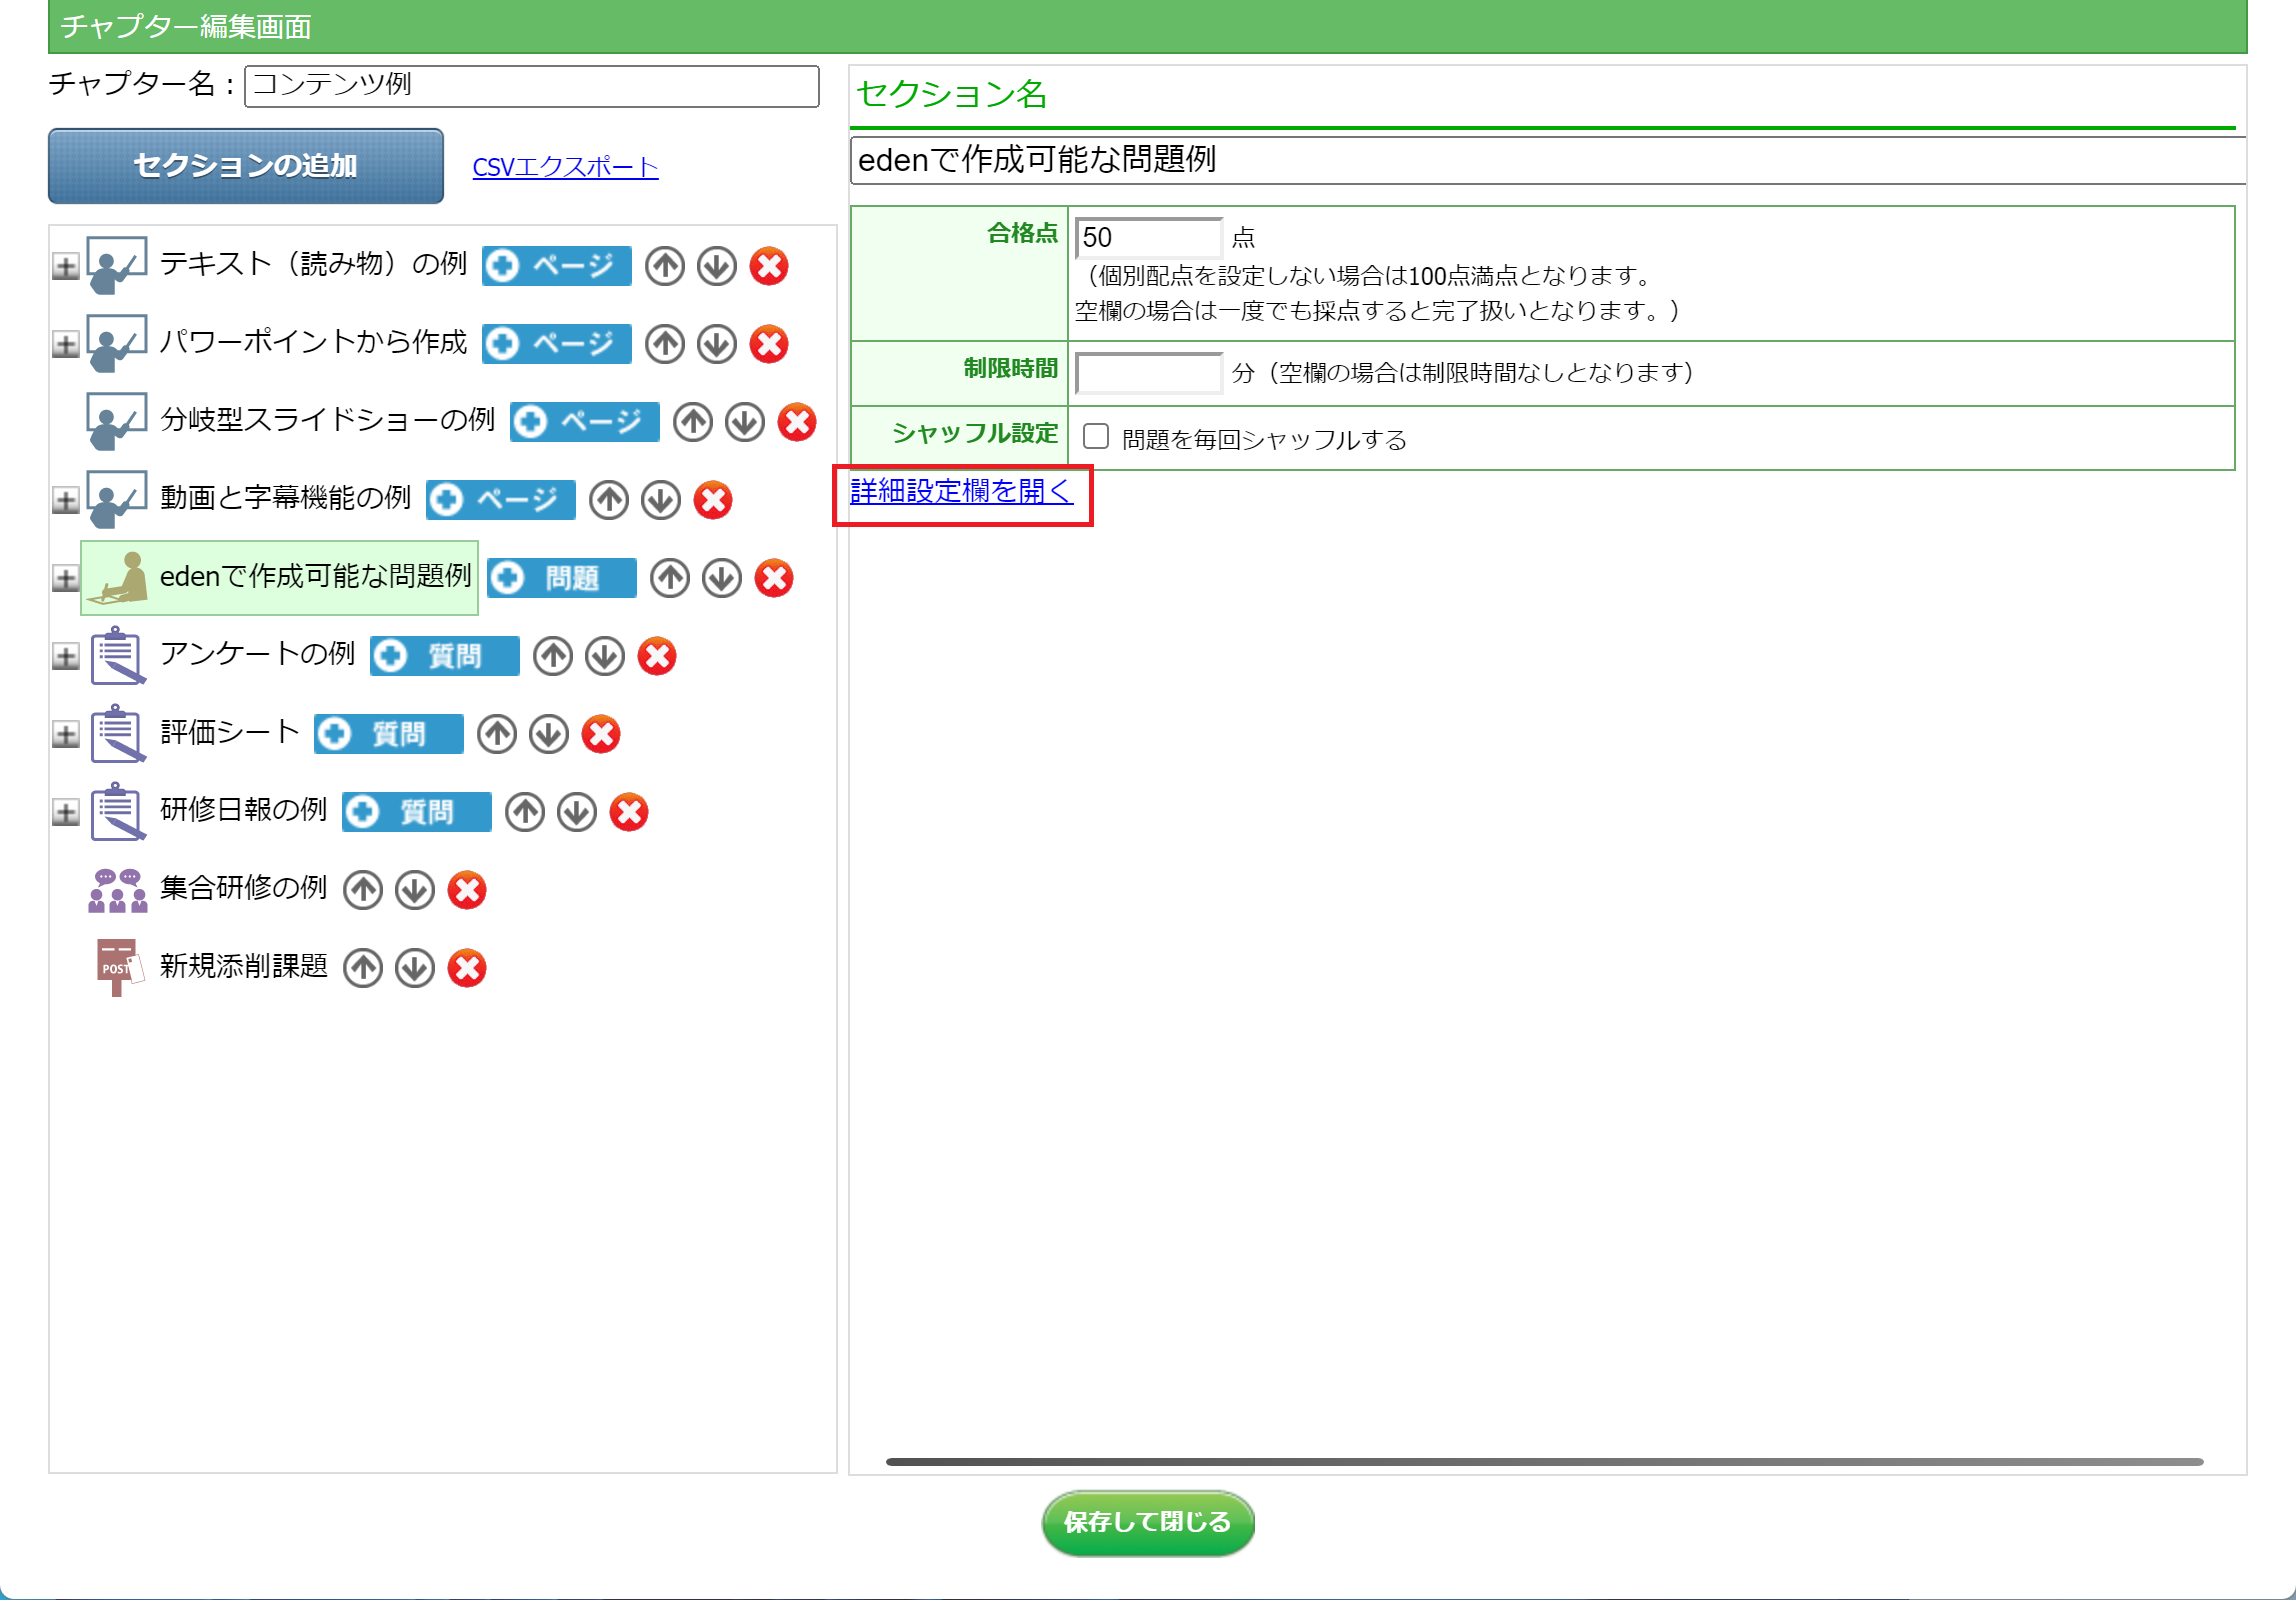Move edenで作成可能な問題例 down
The width and height of the screenshot is (2296, 1600).
[x=722, y=578]
